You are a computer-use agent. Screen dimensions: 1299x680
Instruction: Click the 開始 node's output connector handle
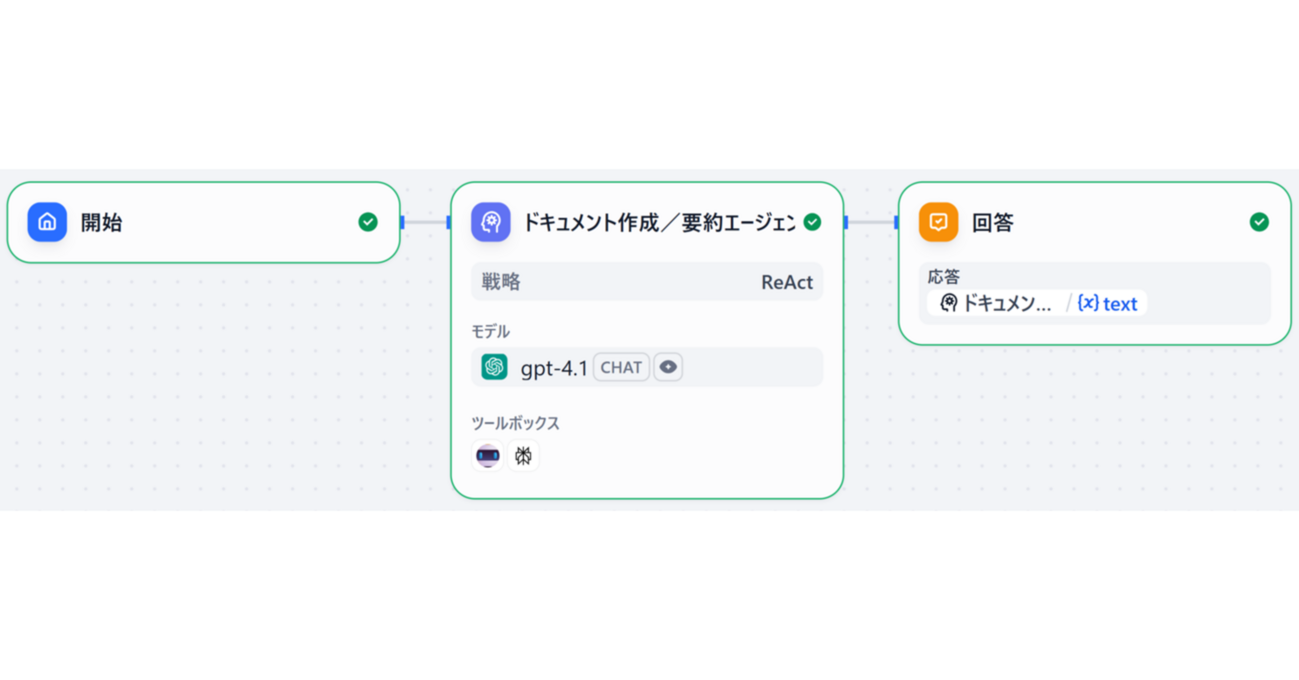[x=402, y=222]
